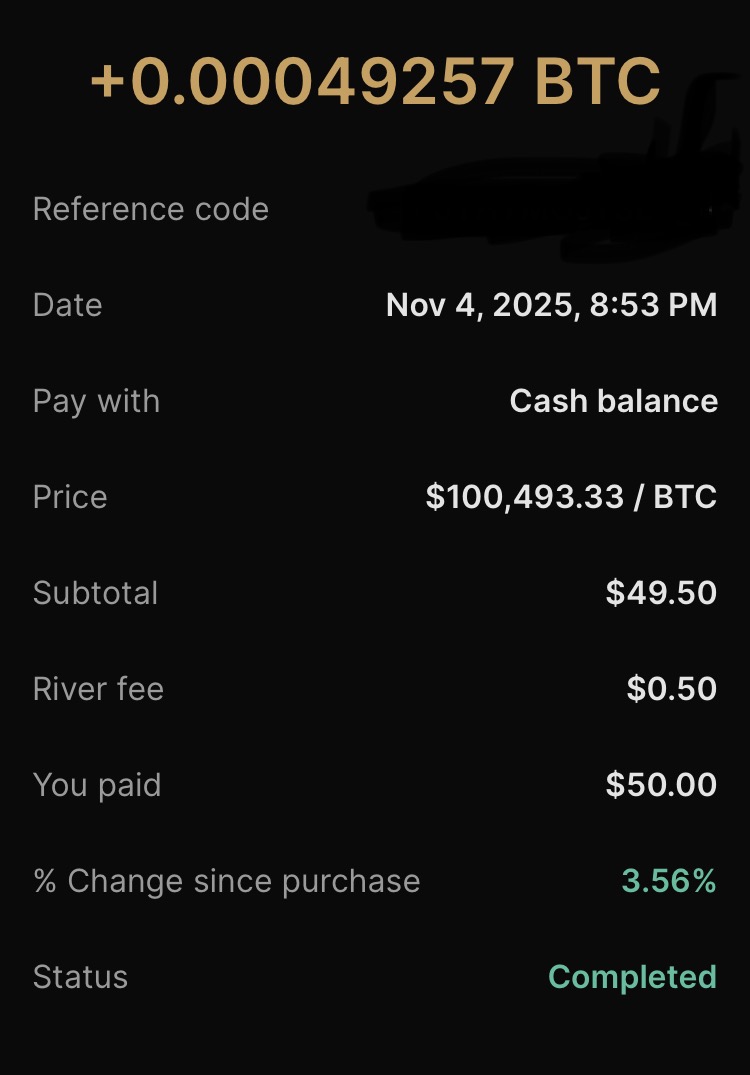The width and height of the screenshot is (750, 1075).
Task: Click the gold BTC unit in the header
Action: pyautogui.click(x=597, y=80)
